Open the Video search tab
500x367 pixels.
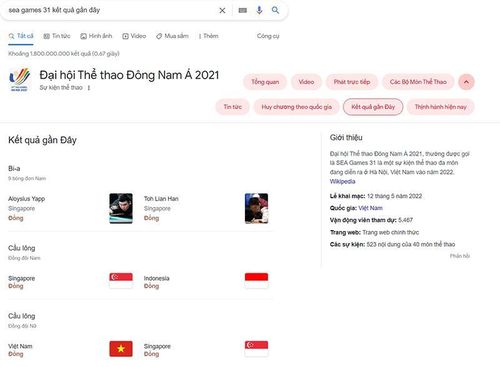(134, 36)
